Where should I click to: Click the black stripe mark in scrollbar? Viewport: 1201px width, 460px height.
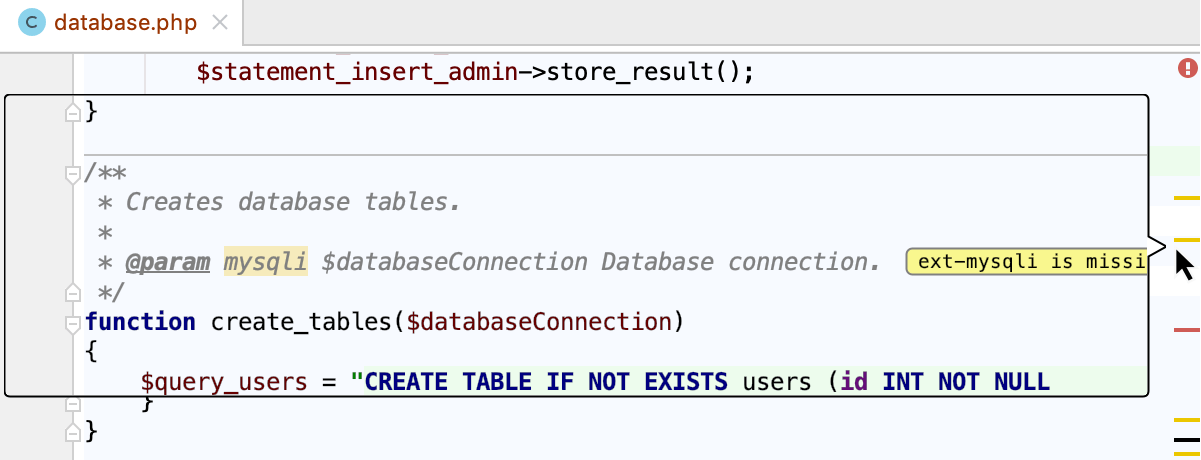[1186, 438]
